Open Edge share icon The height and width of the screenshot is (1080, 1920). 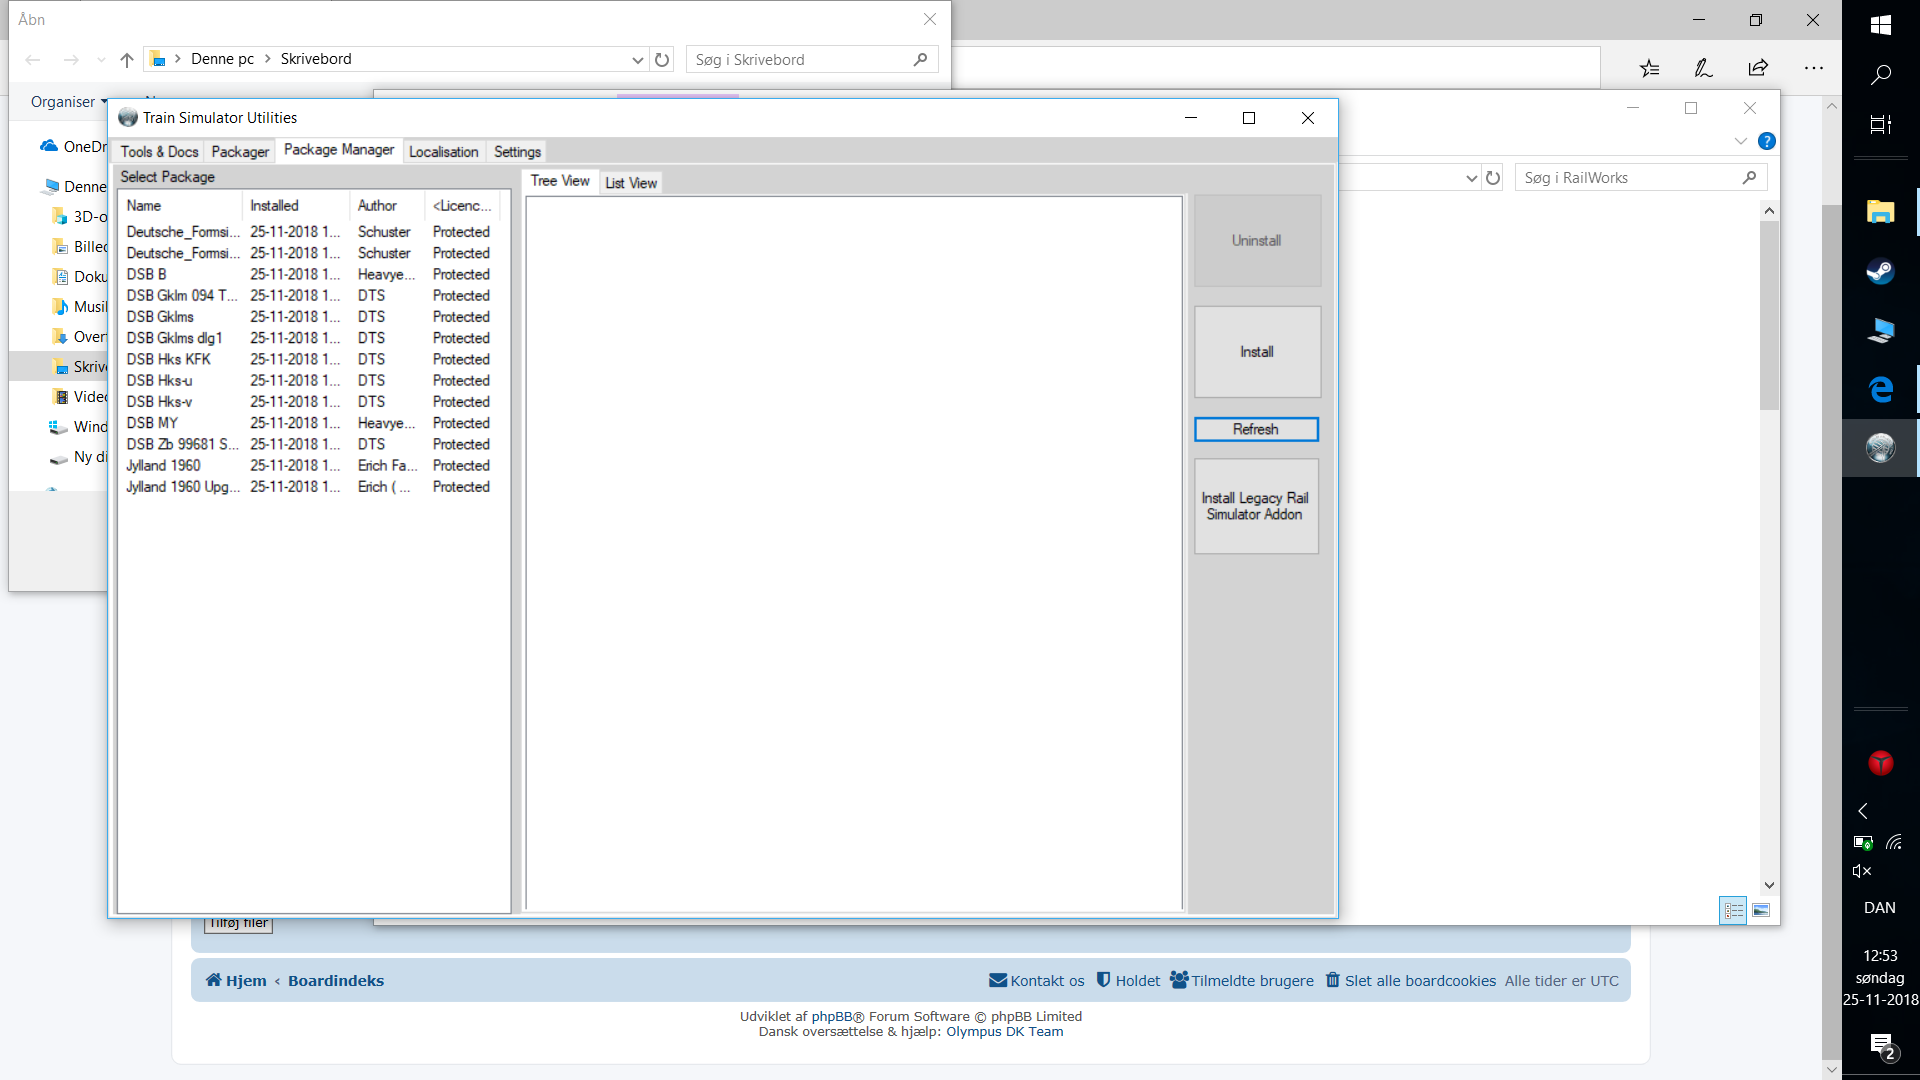(x=1758, y=68)
